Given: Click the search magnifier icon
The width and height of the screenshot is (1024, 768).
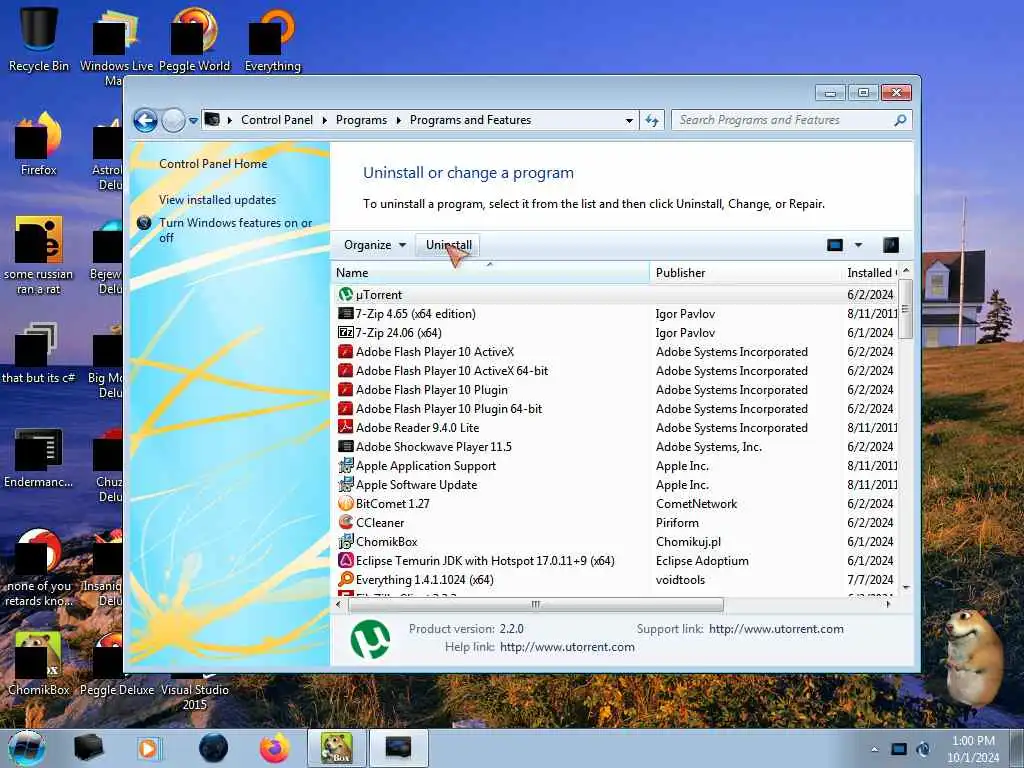Looking at the screenshot, I should point(900,120).
